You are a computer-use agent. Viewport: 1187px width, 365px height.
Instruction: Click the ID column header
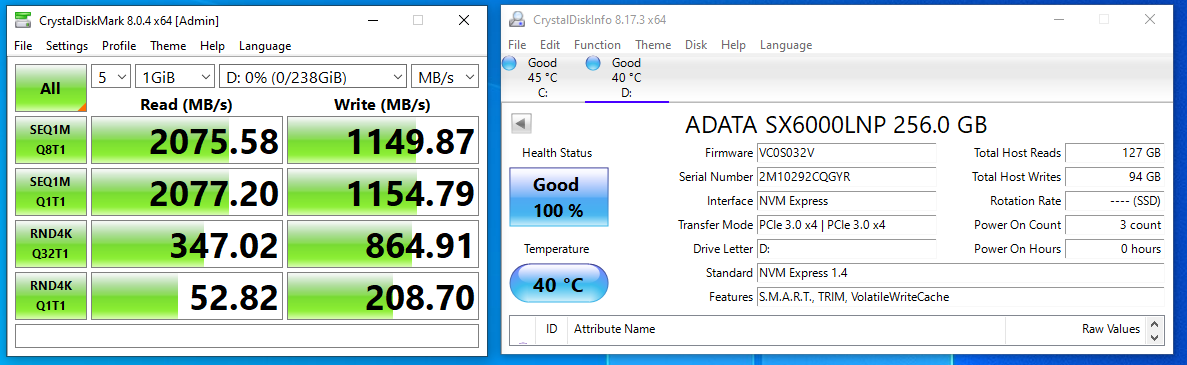coord(552,329)
